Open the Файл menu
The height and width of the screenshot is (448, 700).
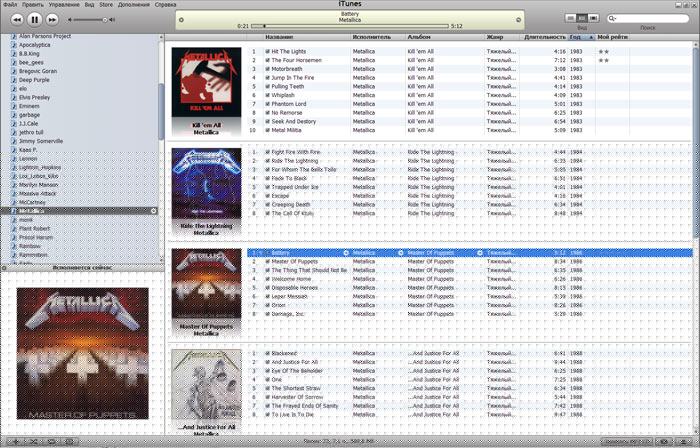[x=10, y=4]
